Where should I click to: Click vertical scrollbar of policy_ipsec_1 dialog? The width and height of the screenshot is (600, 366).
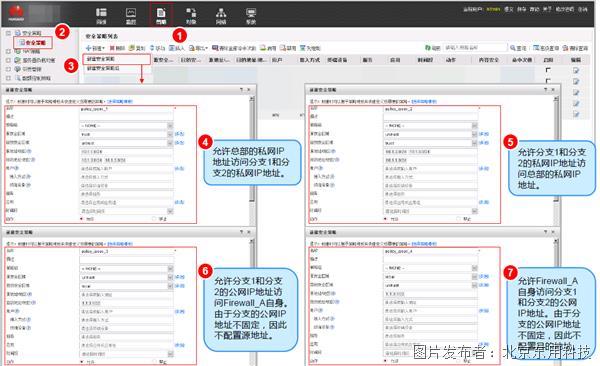click(251, 161)
